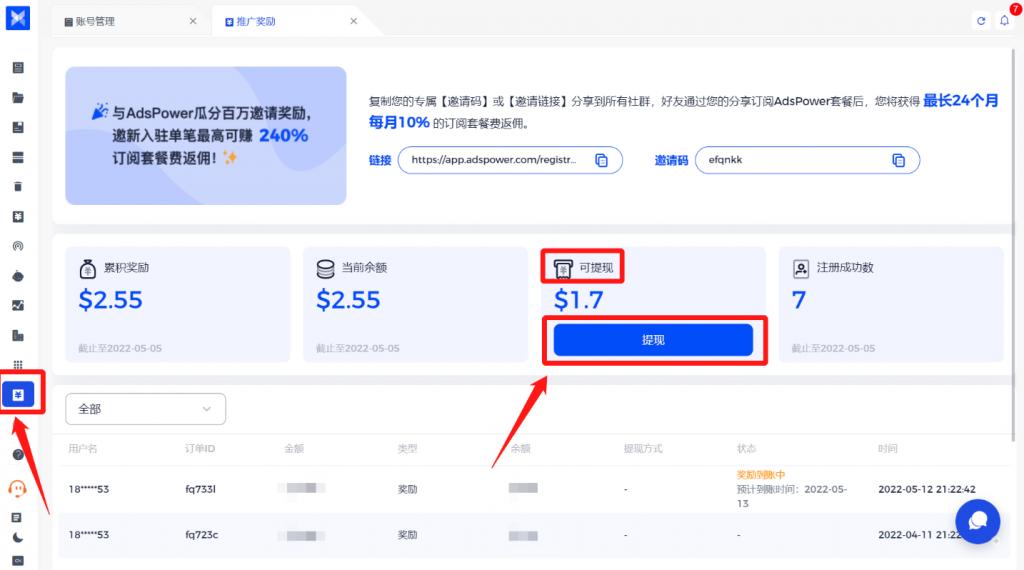Open notifications bell with badge 7
This screenshot has height=570, width=1024.
pyautogui.click(x=1004, y=21)
